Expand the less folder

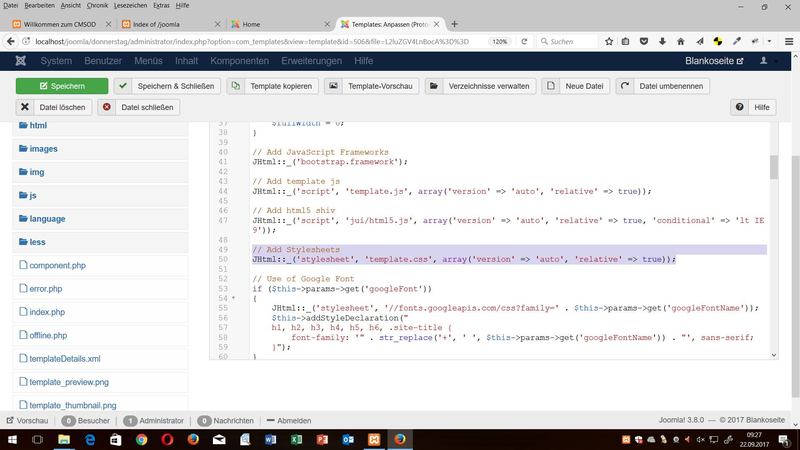click(37, 242)
